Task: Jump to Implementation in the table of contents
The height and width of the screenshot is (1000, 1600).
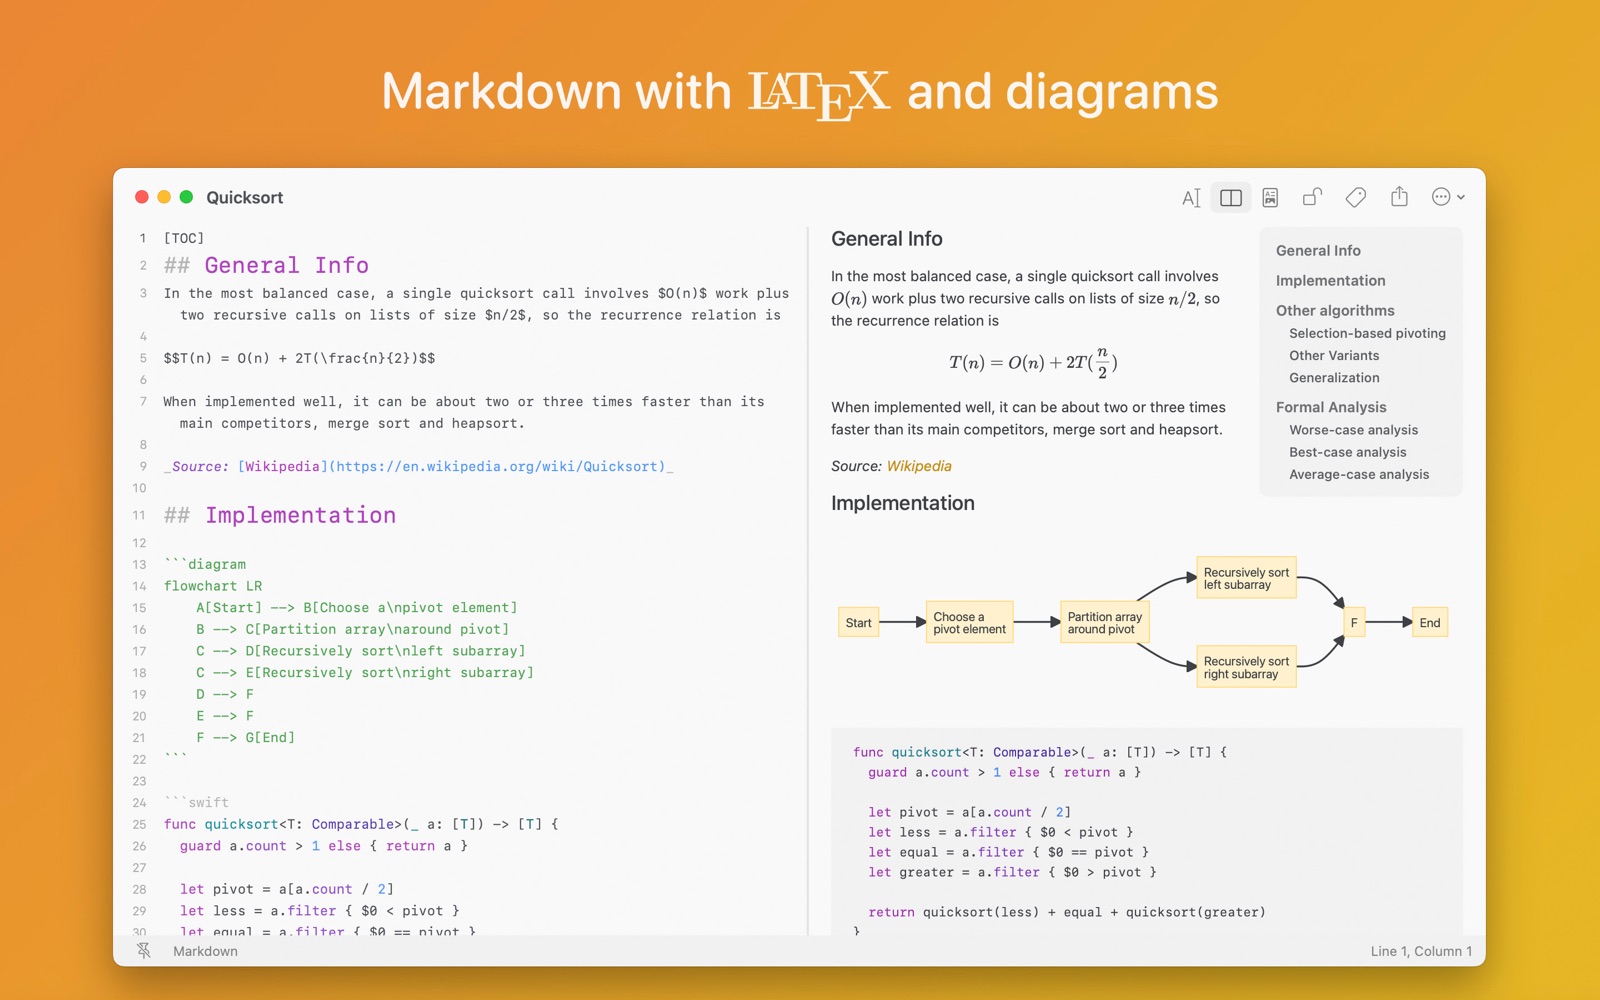Action: (1330, 281)
